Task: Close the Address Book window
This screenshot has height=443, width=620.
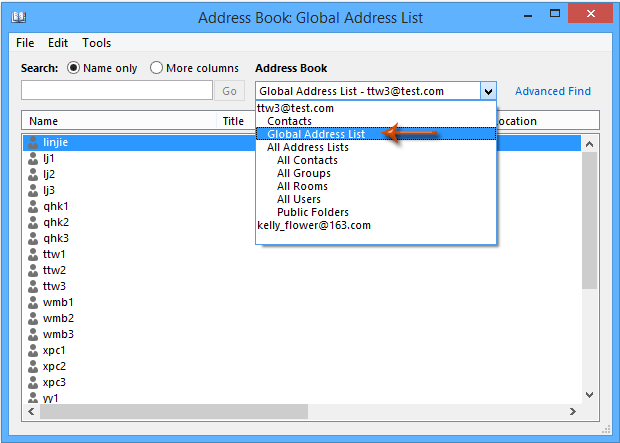Action: [591, 14]
